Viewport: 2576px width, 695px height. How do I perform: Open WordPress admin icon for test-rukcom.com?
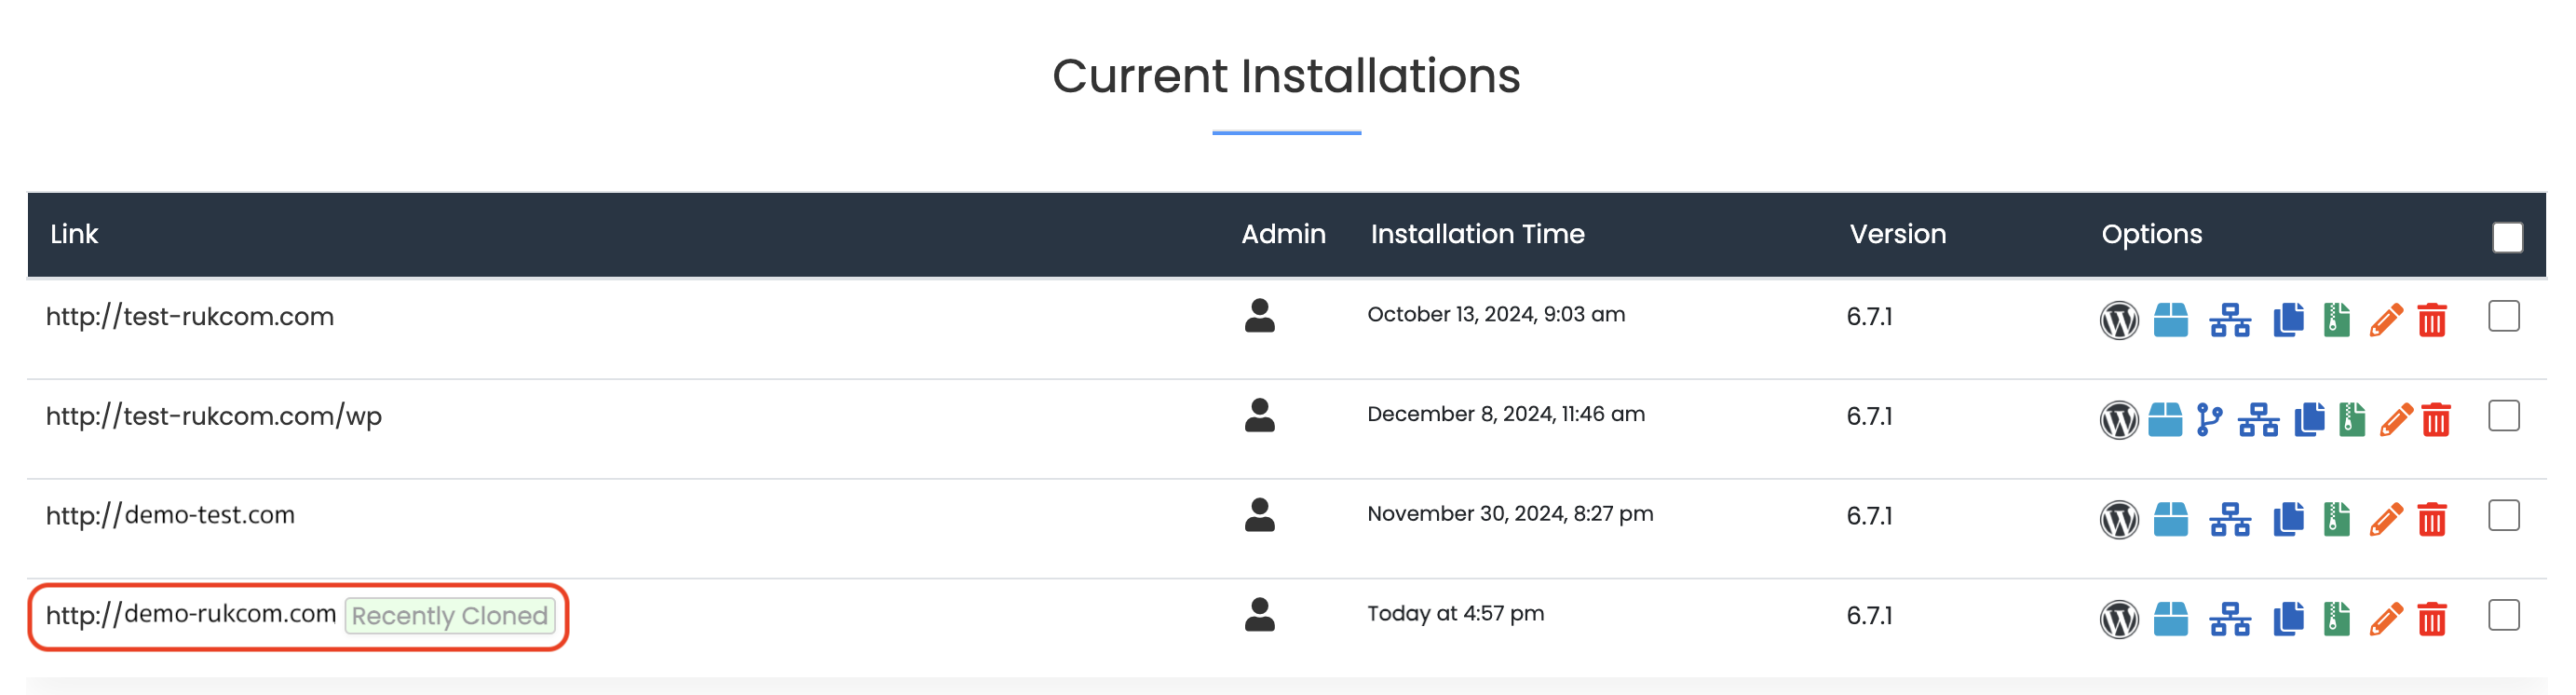2118,320
